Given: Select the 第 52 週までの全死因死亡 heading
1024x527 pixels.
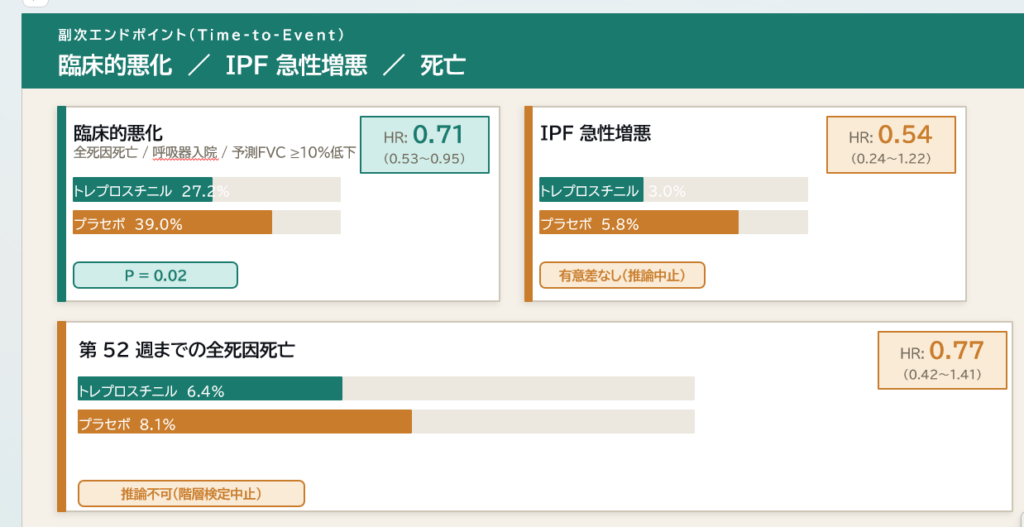Looking at the screenshot, I should coord(186,350).
